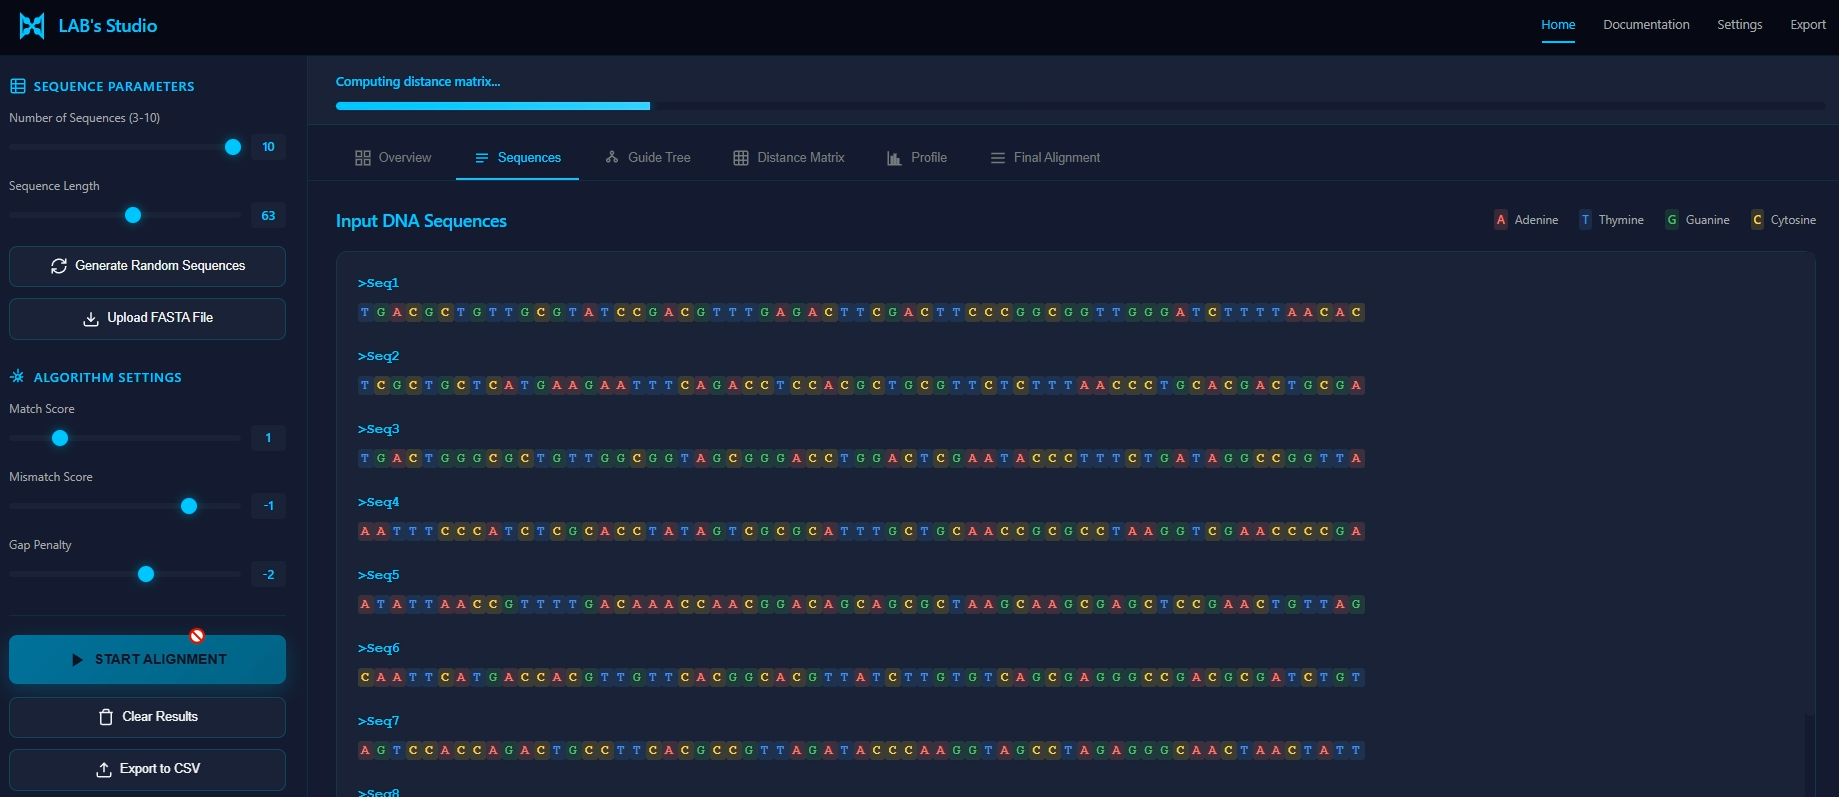Click the Overview tab grid icon

363,158
